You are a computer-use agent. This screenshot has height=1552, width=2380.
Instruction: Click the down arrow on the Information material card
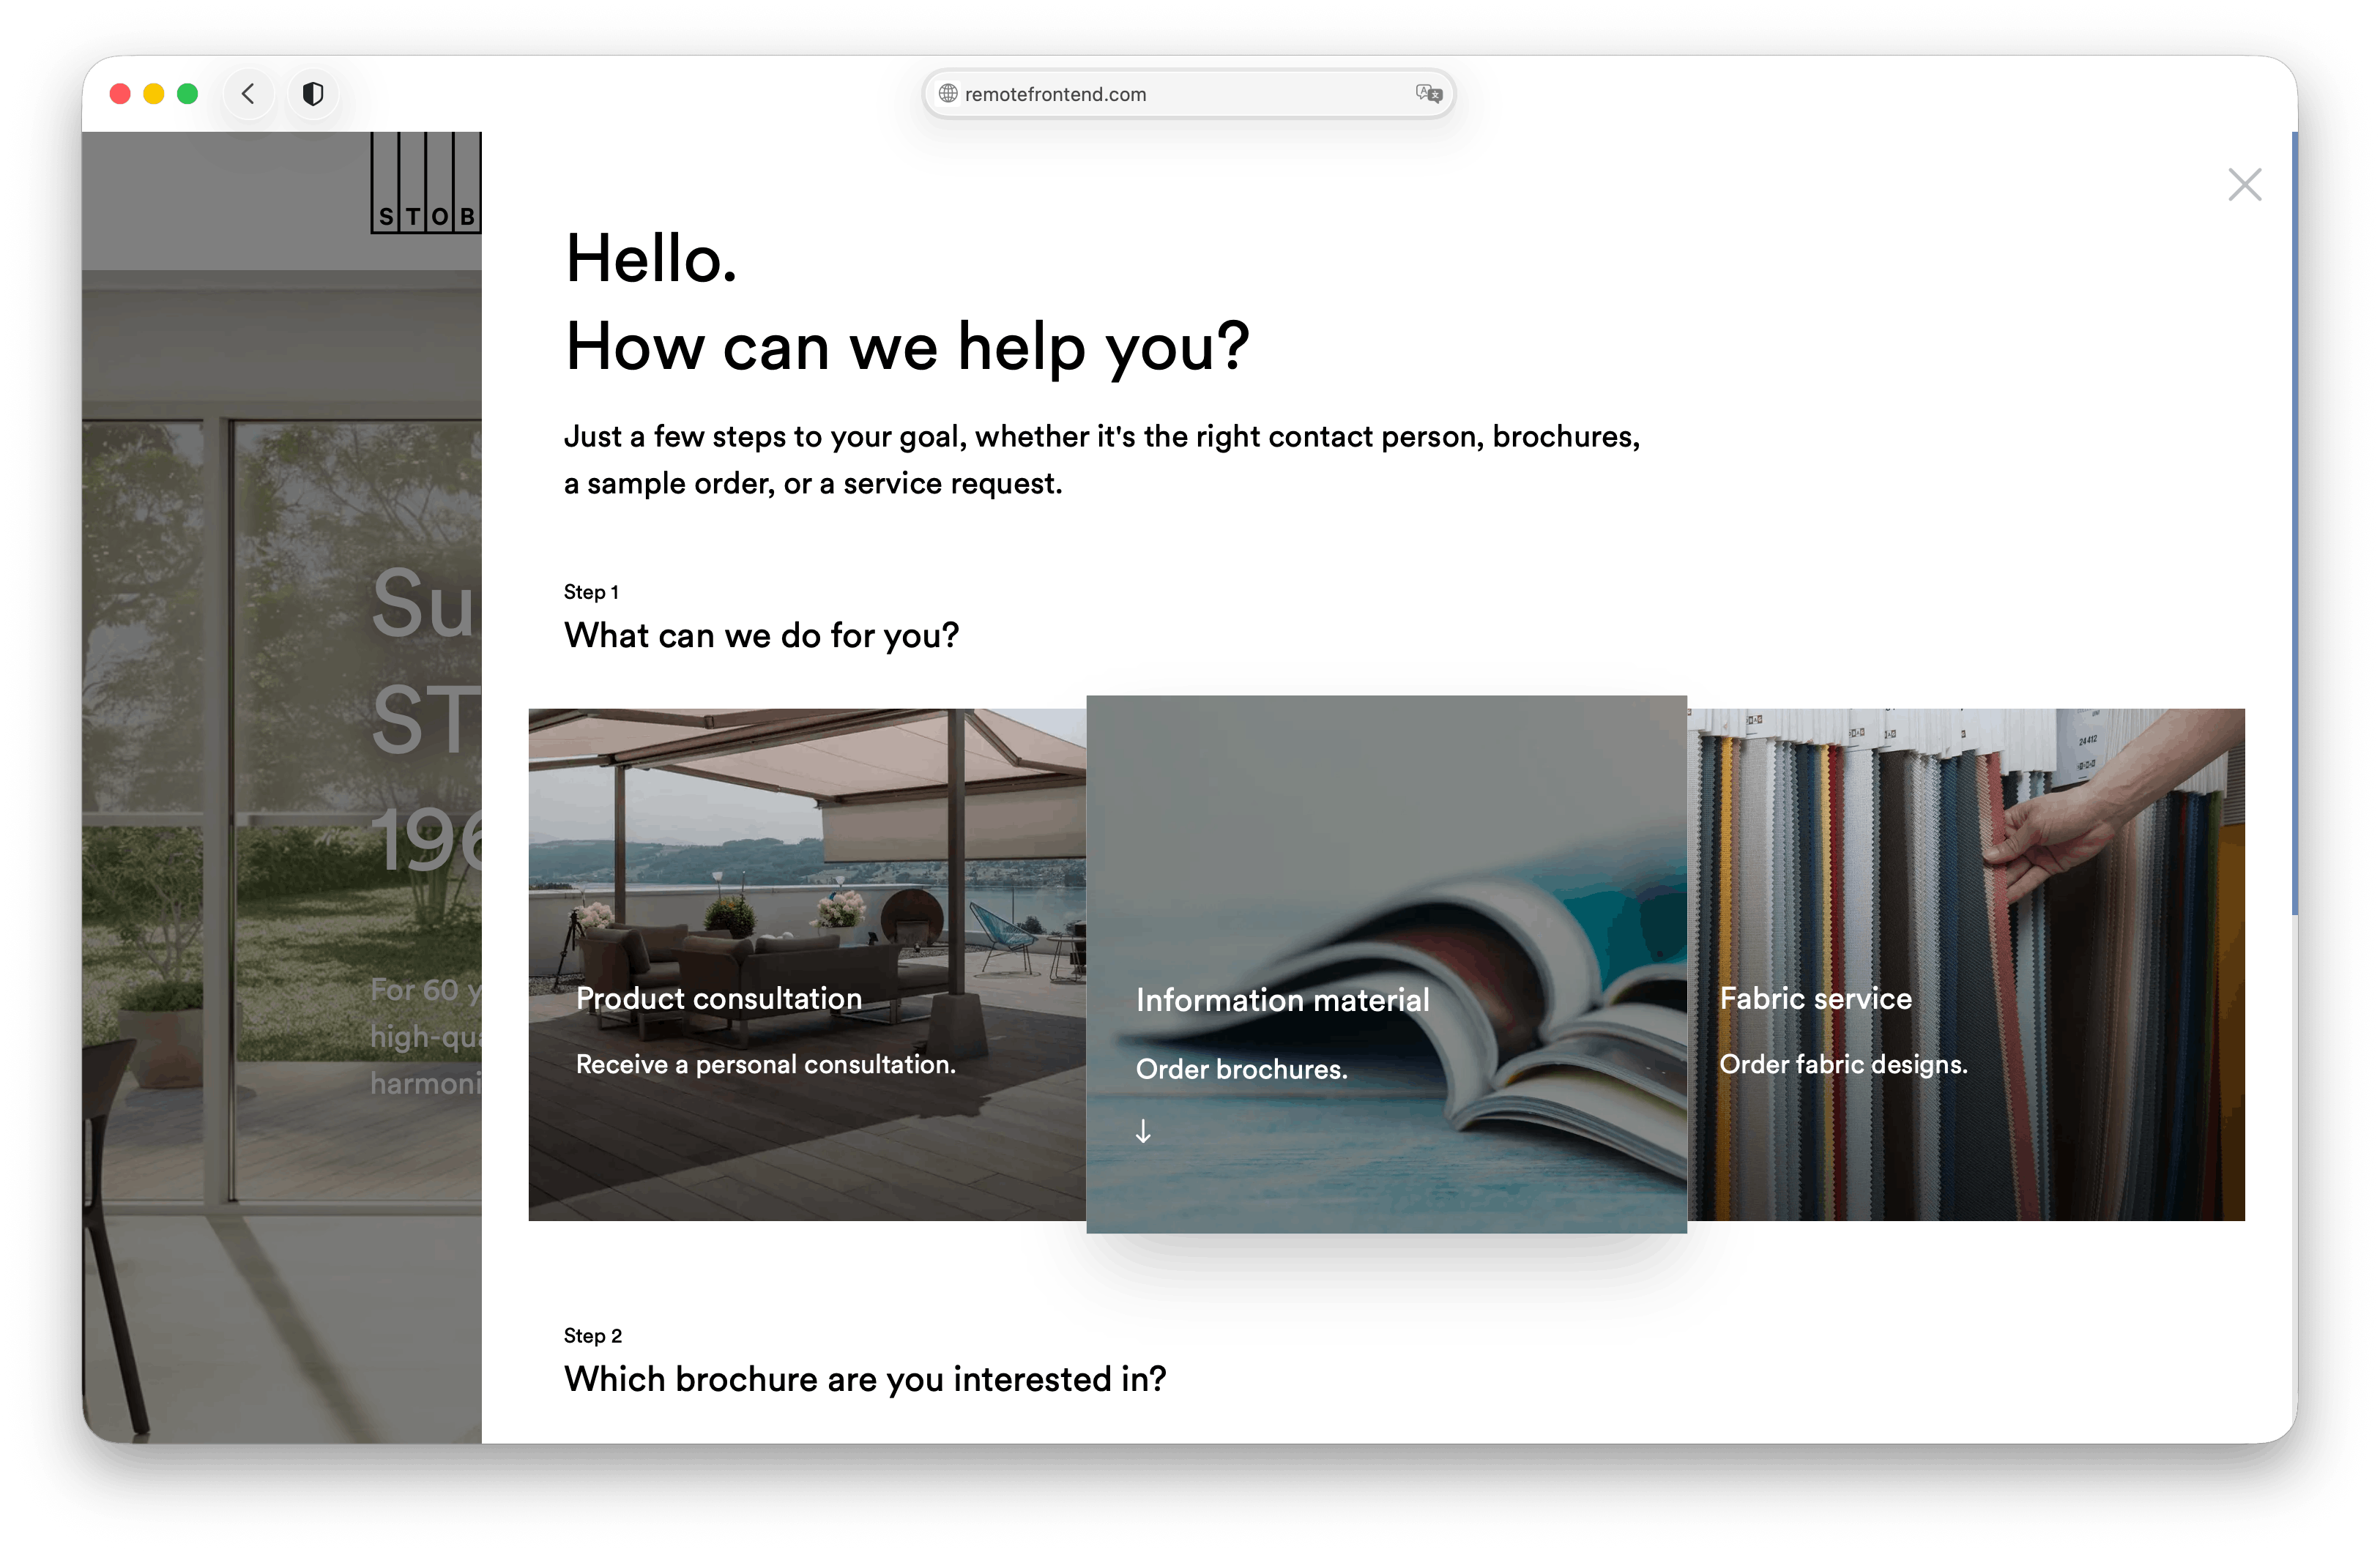click(1143, 1131)
